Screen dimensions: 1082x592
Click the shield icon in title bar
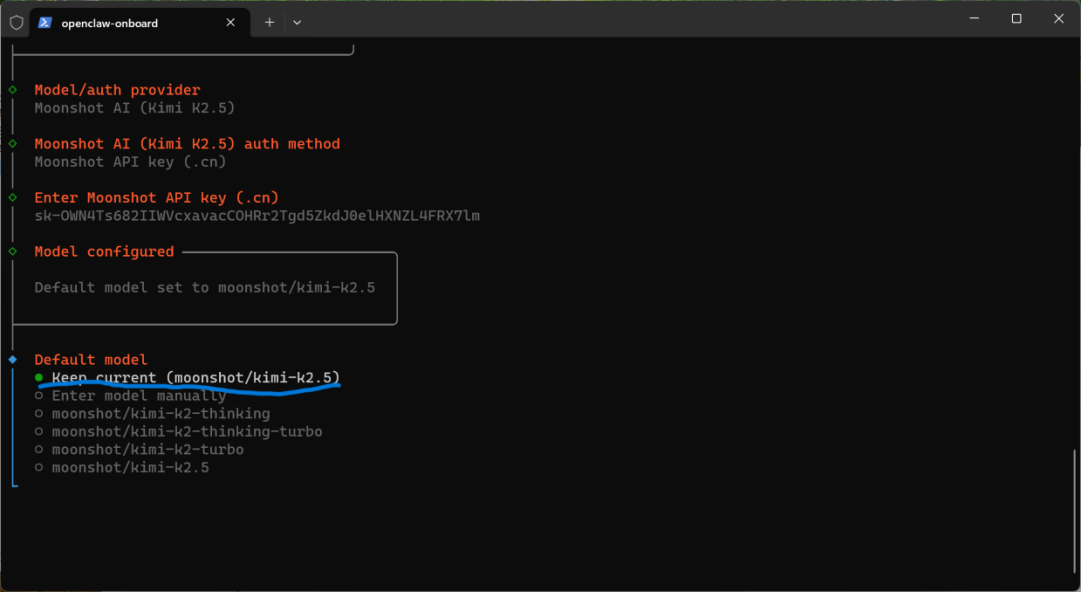(x=16, y=22)
